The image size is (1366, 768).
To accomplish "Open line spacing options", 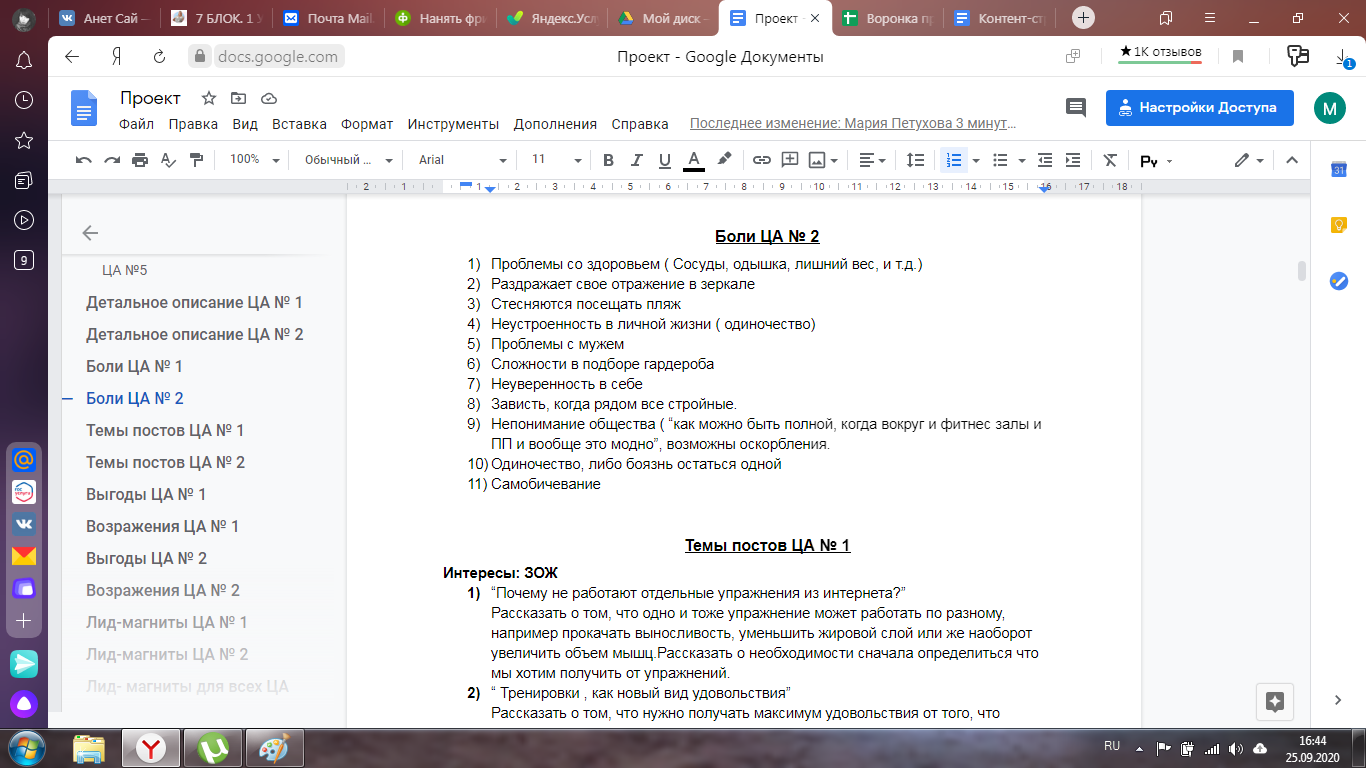I will pyautogui.click(x=915, y=160).
